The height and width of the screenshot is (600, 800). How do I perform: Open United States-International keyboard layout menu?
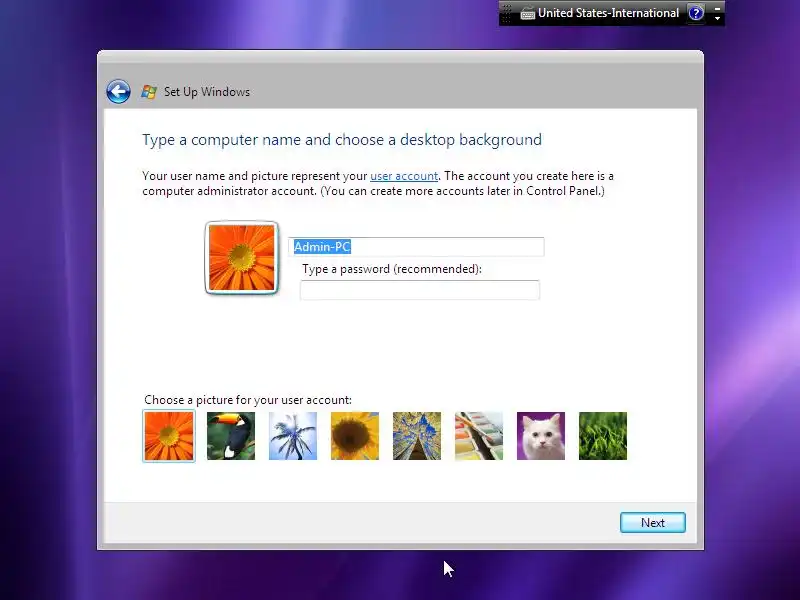point(608,13)
